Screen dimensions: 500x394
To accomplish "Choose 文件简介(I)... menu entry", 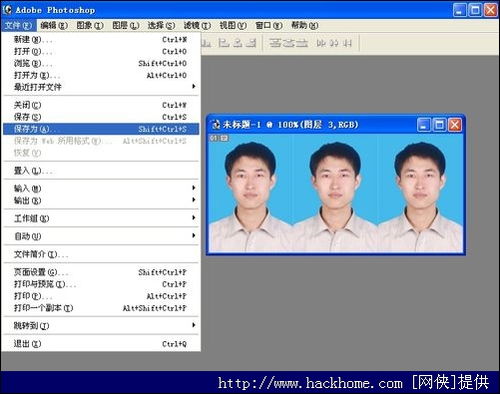I will (101, 255).
